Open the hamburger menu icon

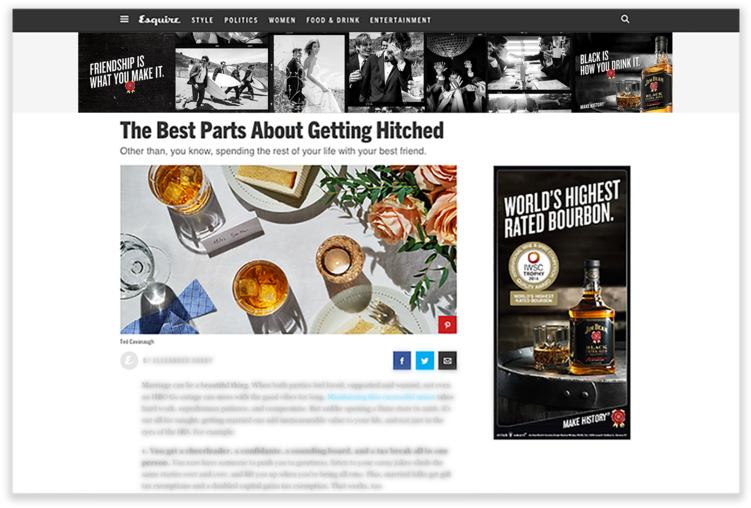click(x=124, y=19)
